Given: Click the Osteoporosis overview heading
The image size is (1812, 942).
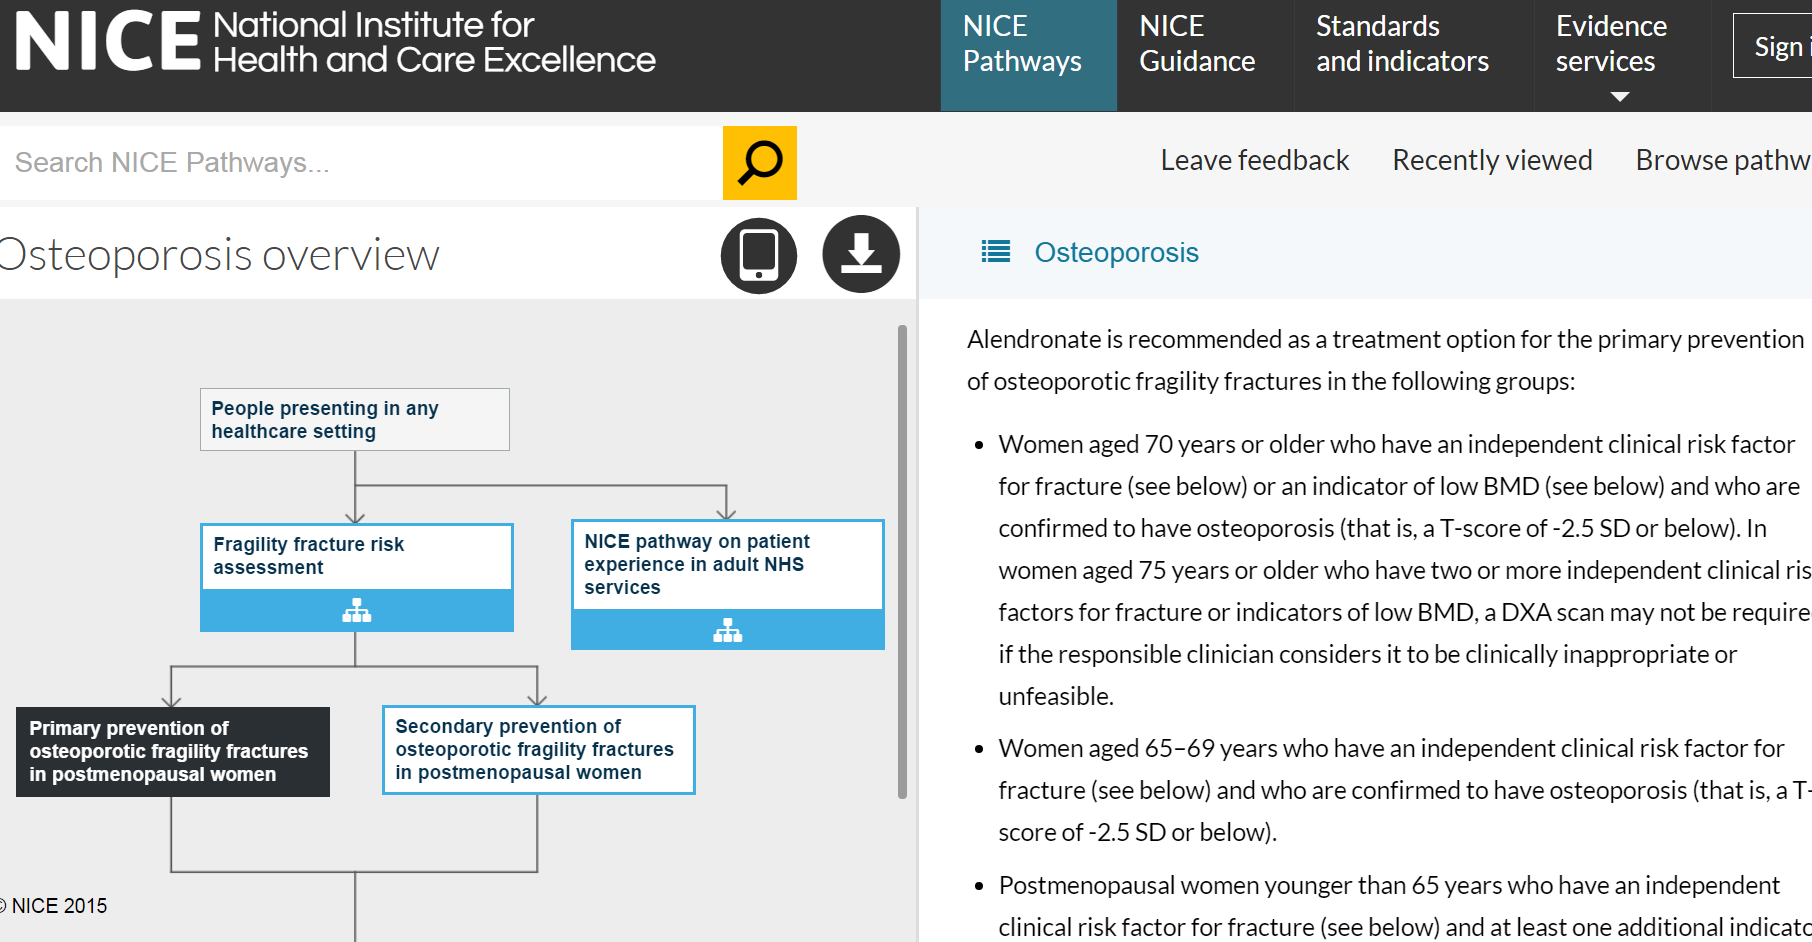Looking at the screenshot, I should (219, 255).
